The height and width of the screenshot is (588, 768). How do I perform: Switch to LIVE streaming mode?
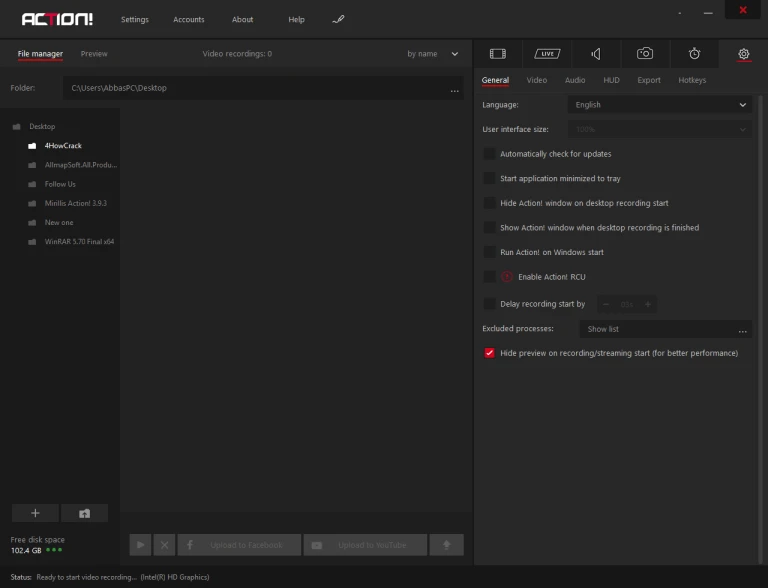[x=547, y=53]
